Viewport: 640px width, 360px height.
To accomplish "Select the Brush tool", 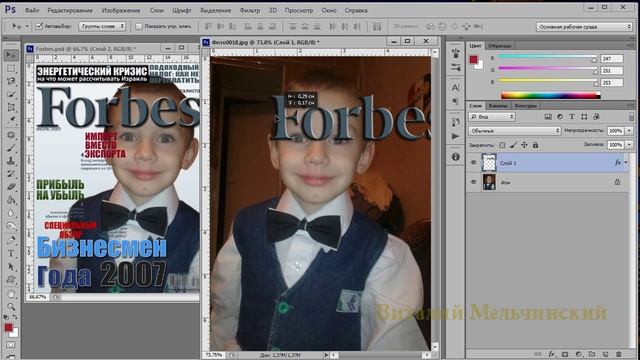I will click(x=11, y=148).
